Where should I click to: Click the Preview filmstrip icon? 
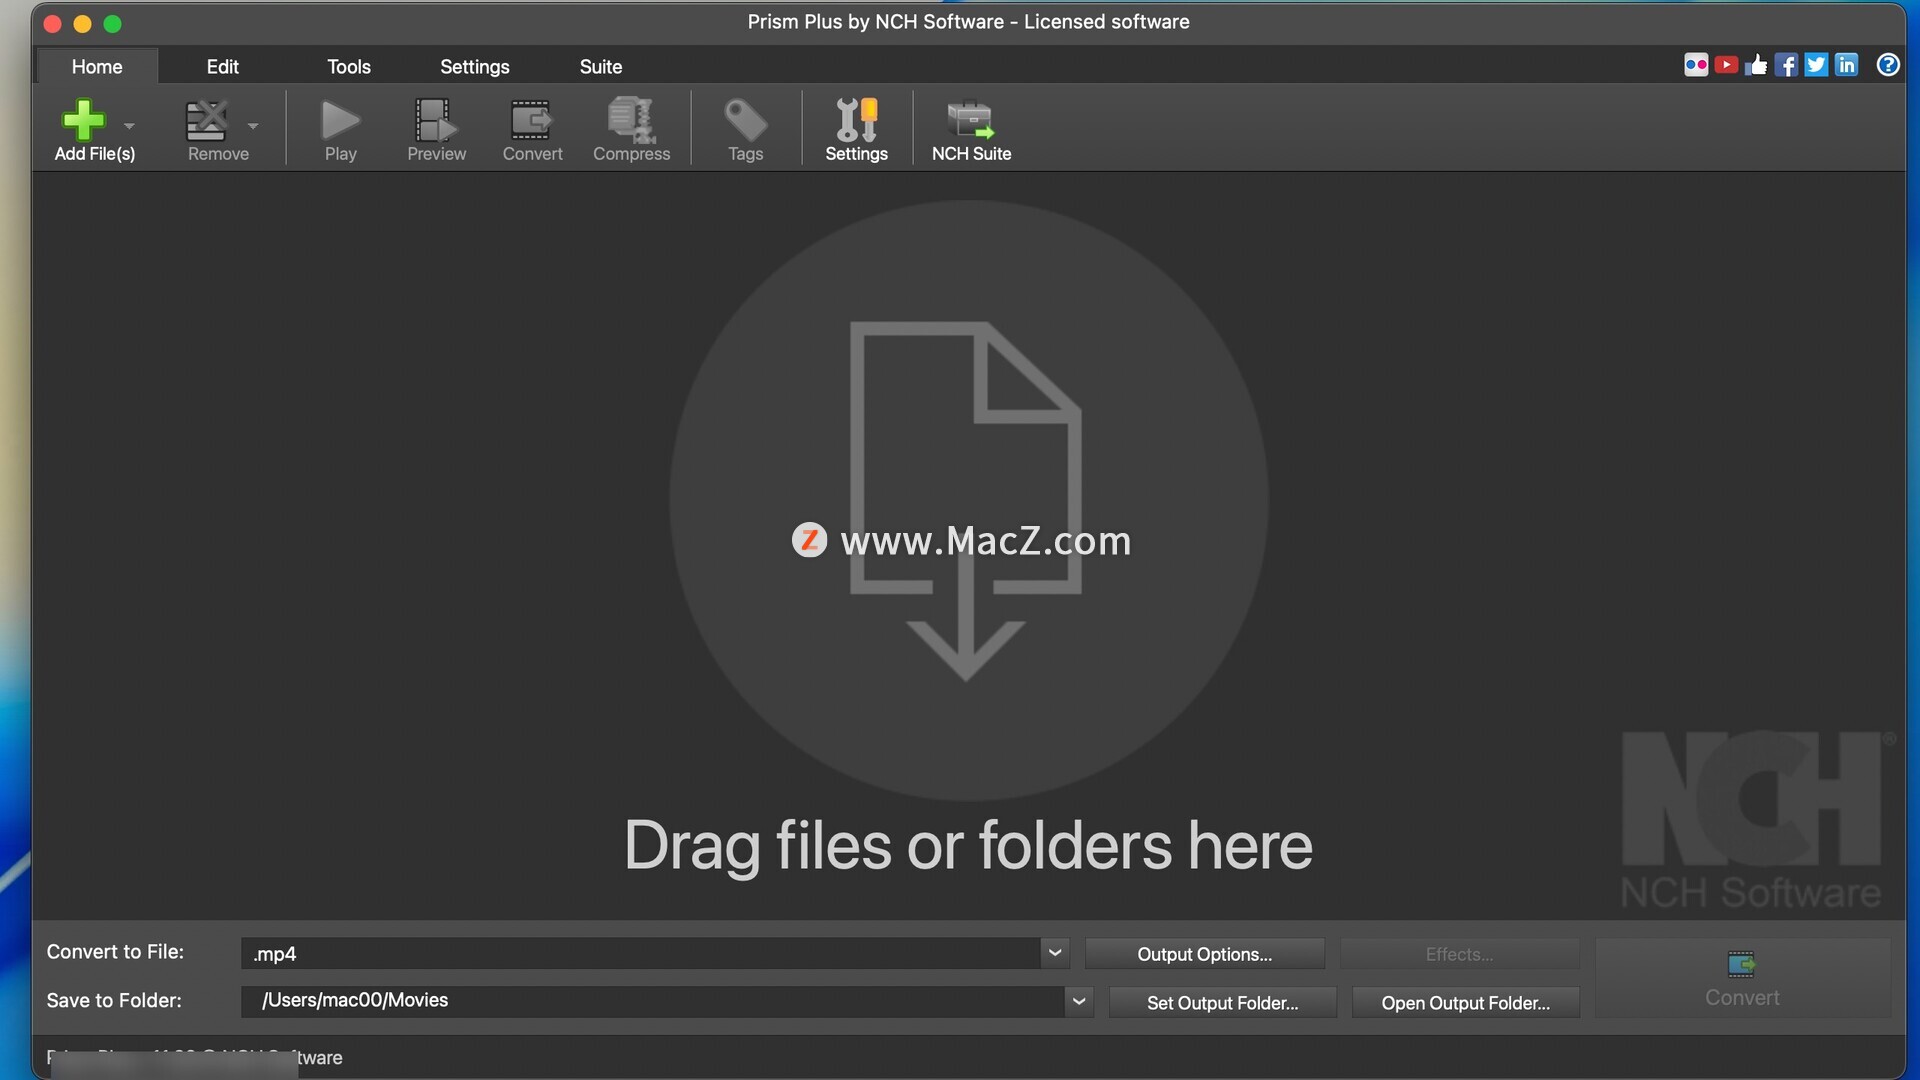coord(436,120)
